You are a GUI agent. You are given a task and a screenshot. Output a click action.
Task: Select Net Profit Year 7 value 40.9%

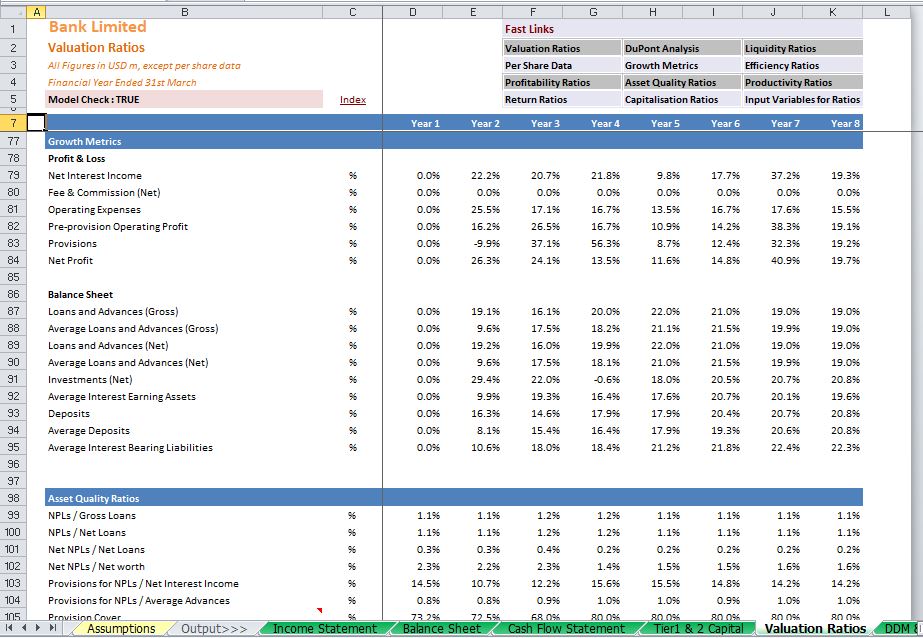point(773,260)
